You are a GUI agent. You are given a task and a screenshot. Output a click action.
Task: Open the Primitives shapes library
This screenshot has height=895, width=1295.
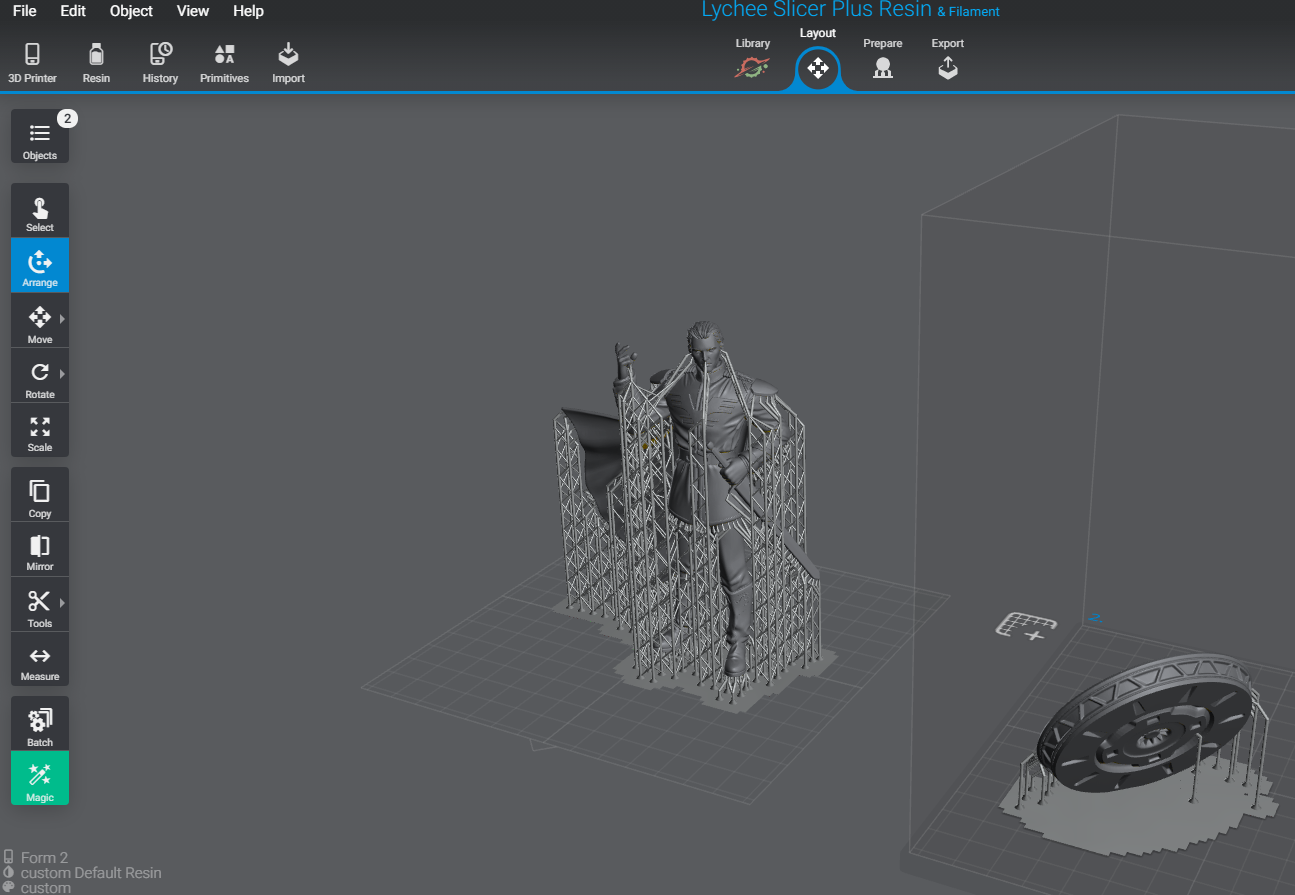tap(224, 63)
